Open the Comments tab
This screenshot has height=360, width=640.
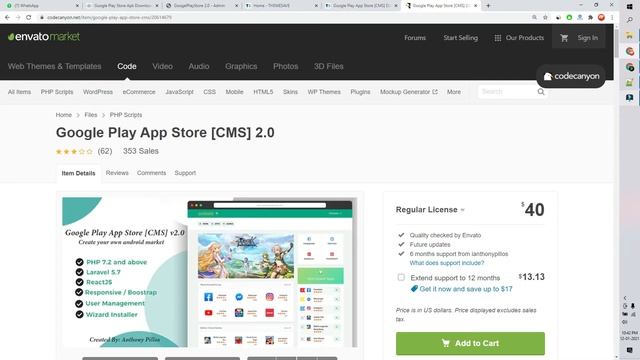click(x=151, y=173)
